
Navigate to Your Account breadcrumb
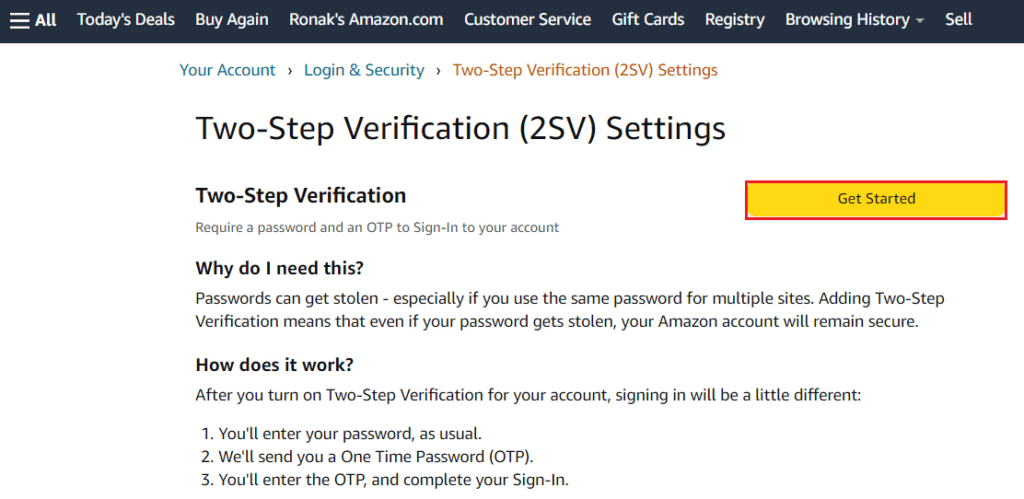pyautogui.click(x=228, y=70)
